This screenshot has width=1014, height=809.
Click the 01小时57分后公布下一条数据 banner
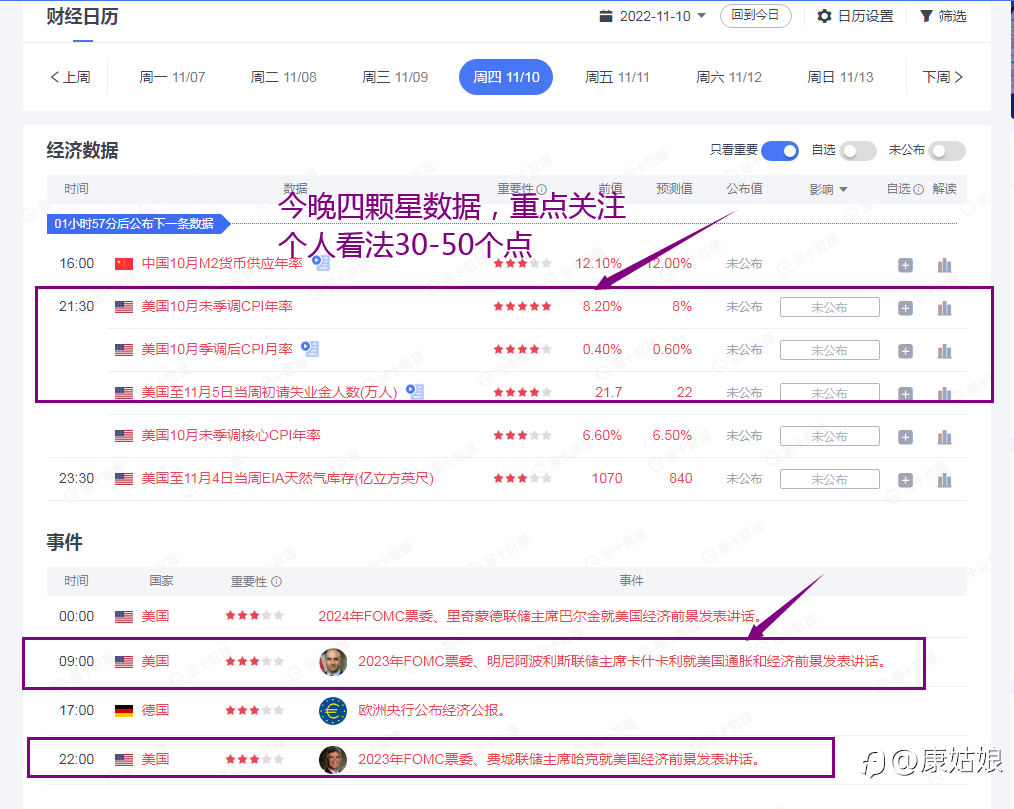point(138,224)
